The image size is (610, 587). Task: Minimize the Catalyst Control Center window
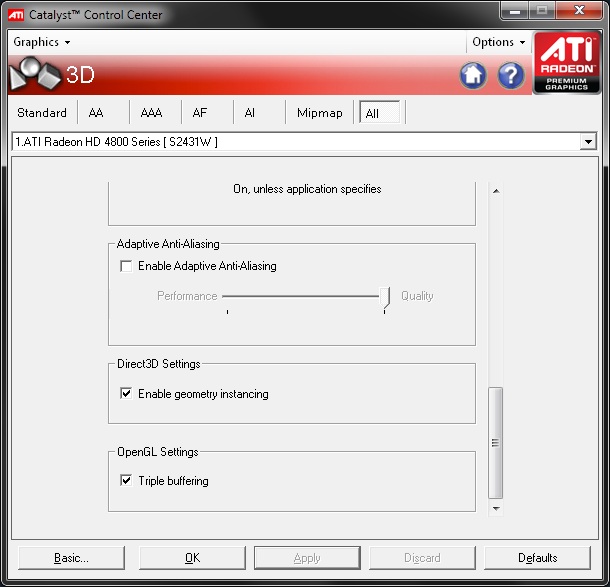coord(514,11)
